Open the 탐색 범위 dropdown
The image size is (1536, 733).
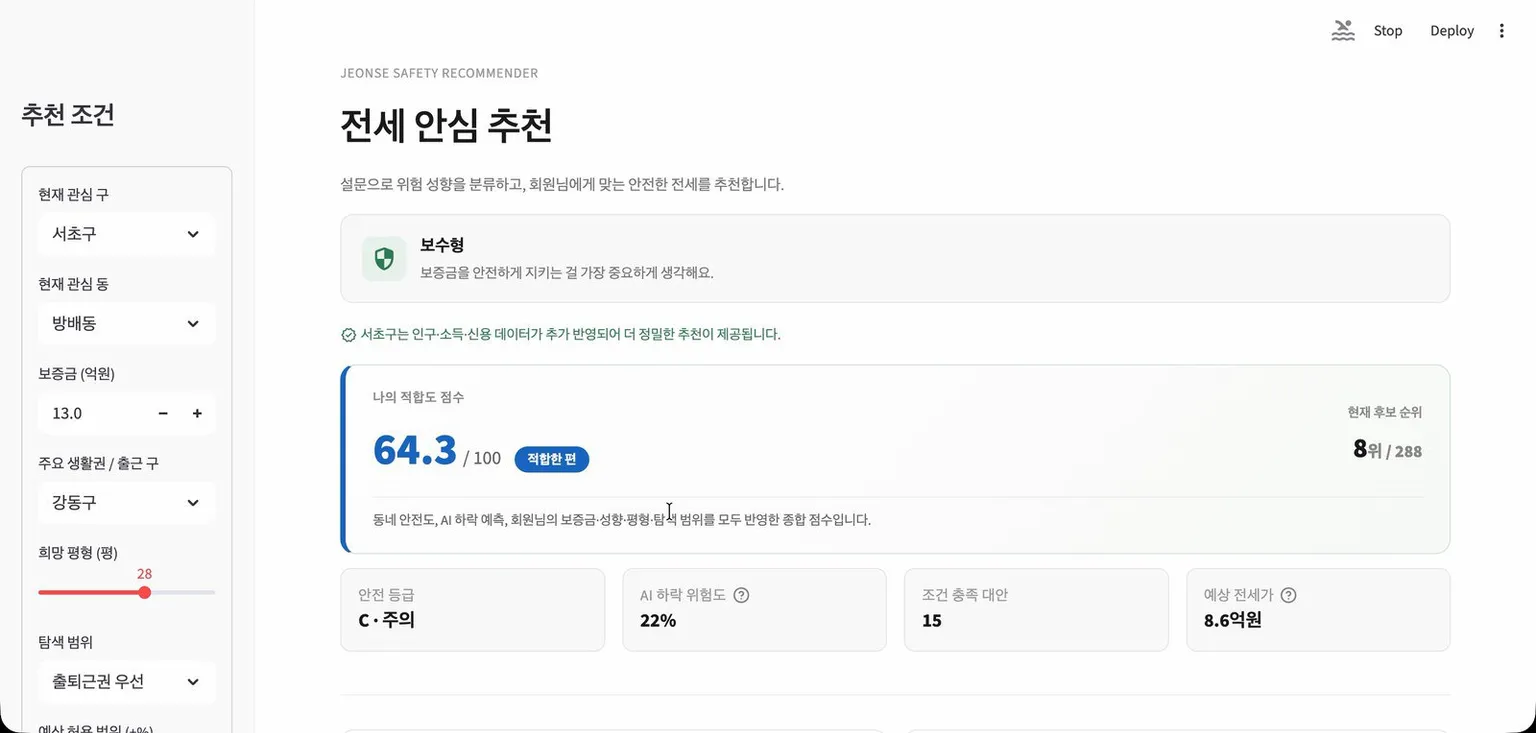coord(126,682)
